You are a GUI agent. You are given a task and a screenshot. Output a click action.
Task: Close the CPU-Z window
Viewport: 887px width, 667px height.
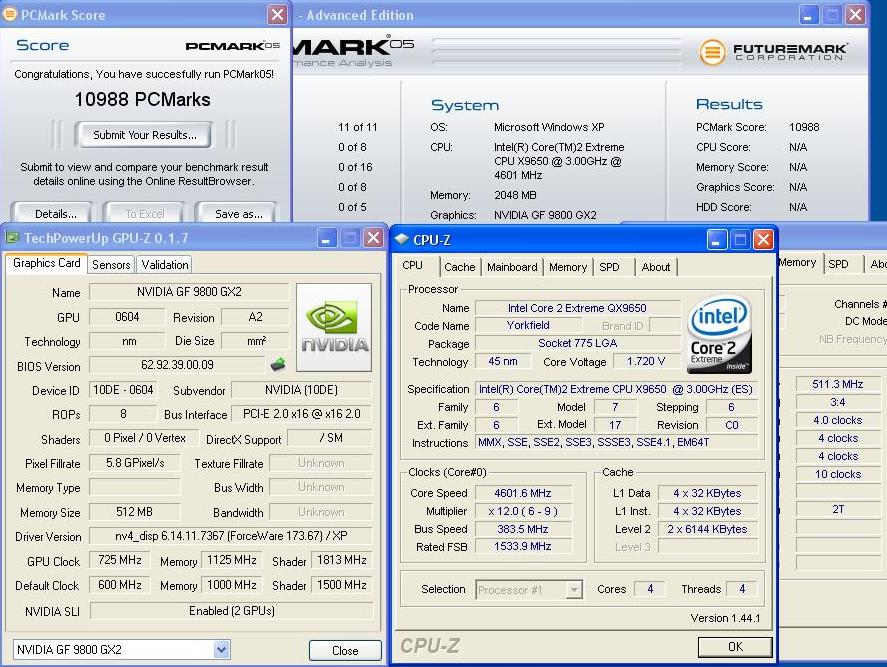click(x=763, y=240)
